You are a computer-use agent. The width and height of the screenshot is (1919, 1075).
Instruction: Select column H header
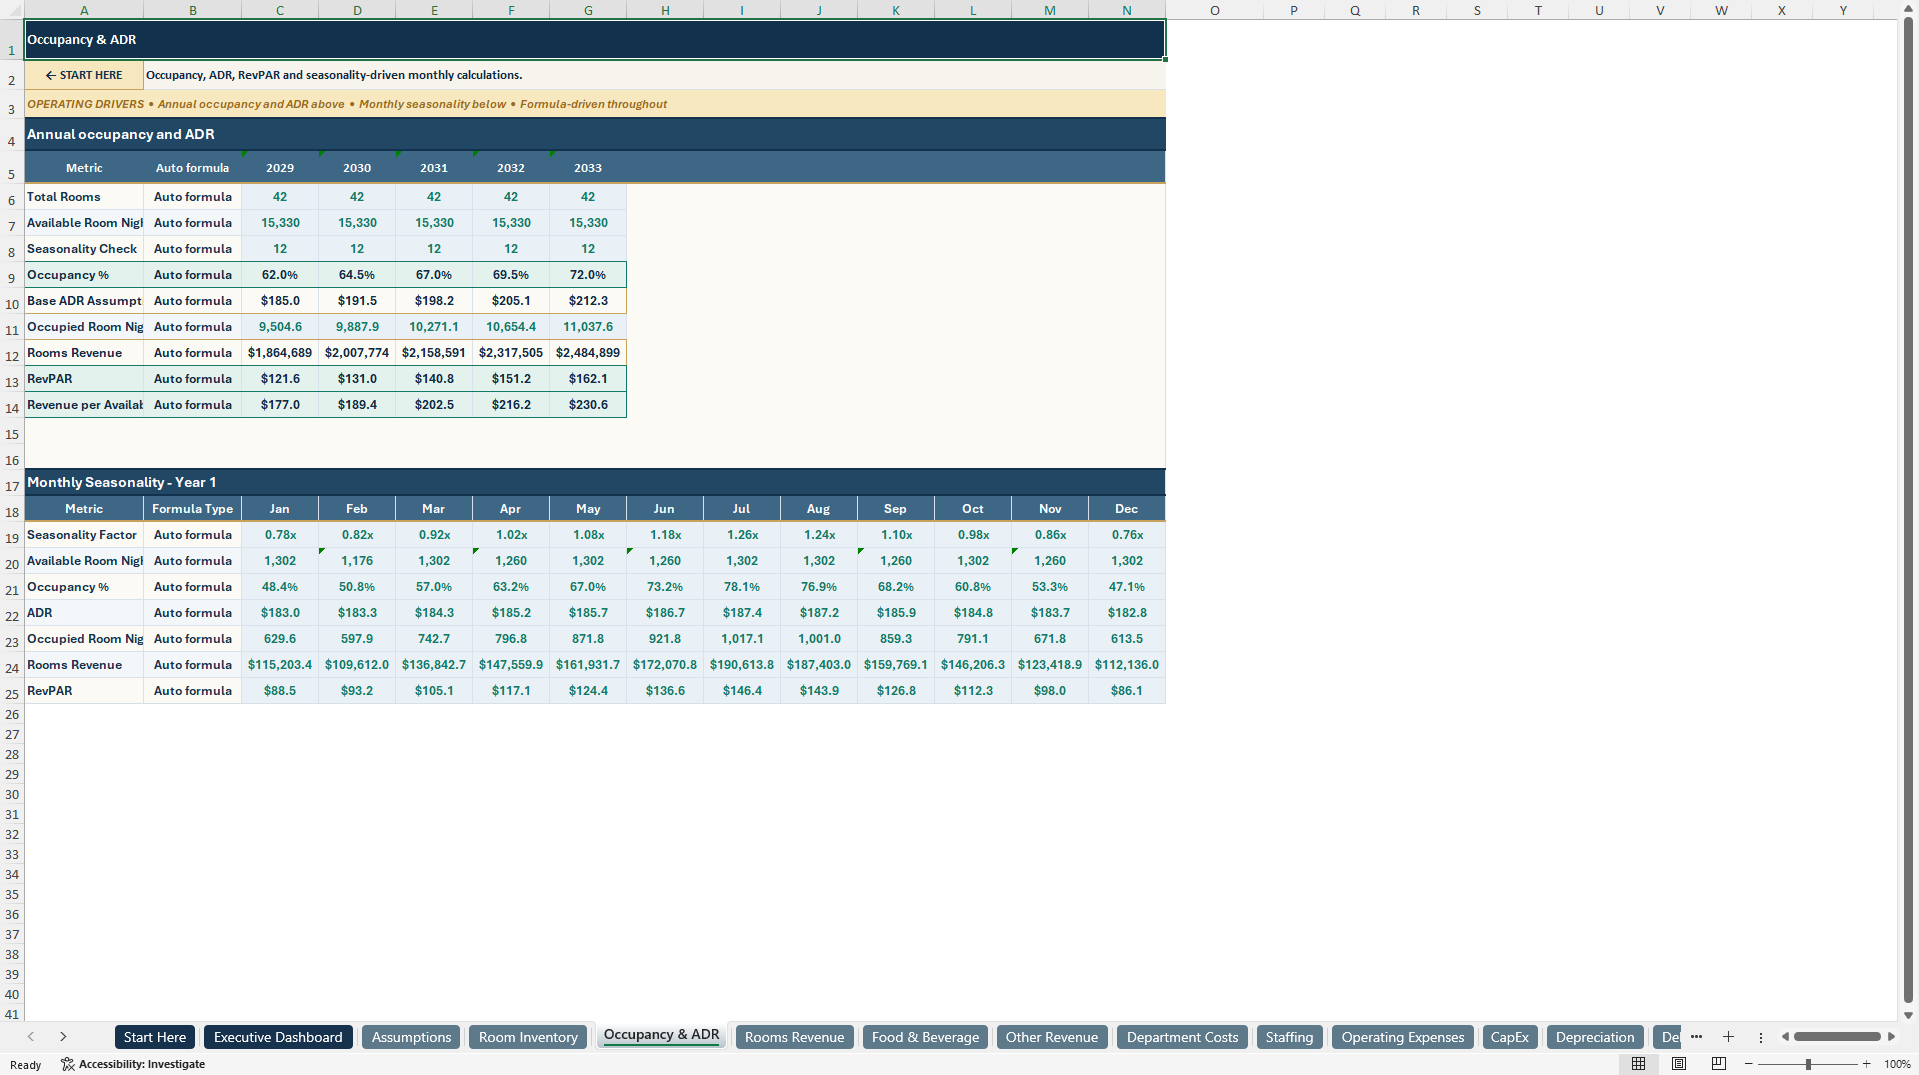tap(665, 10)
